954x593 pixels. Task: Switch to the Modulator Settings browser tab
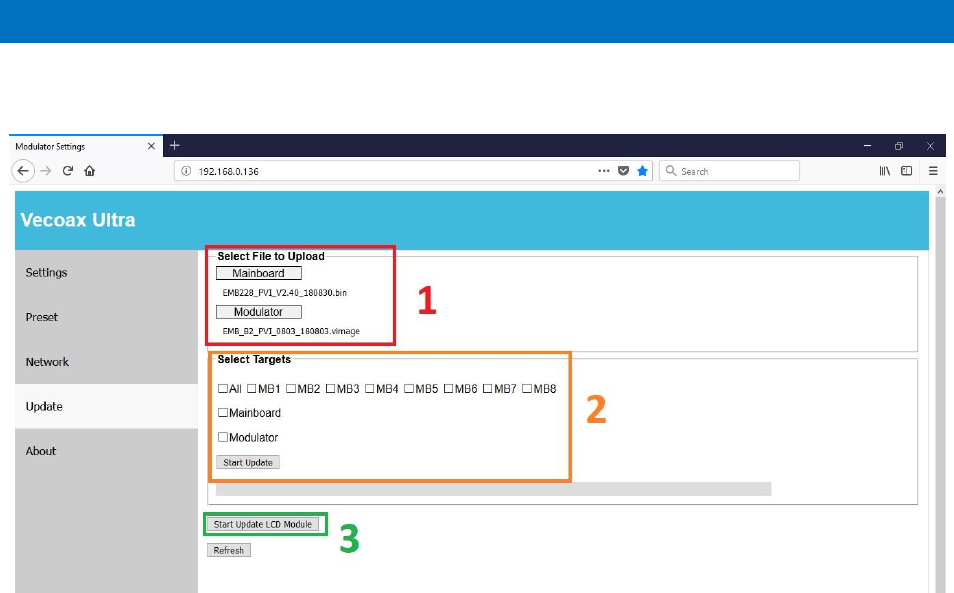pyautogui.click(x=86, y=146)
